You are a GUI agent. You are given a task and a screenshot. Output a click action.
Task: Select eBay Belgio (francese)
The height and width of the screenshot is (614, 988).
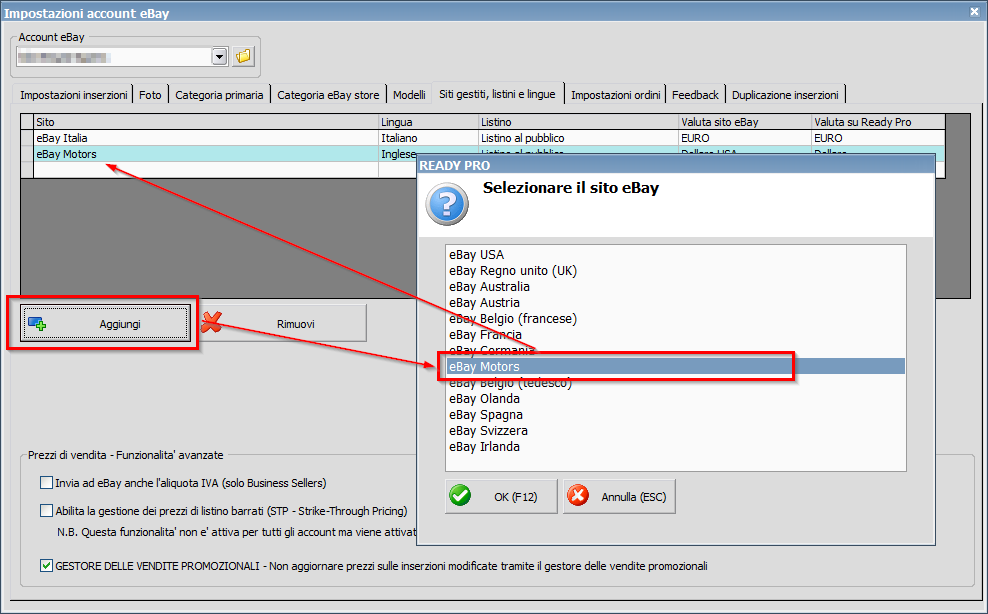coord(675,318)
